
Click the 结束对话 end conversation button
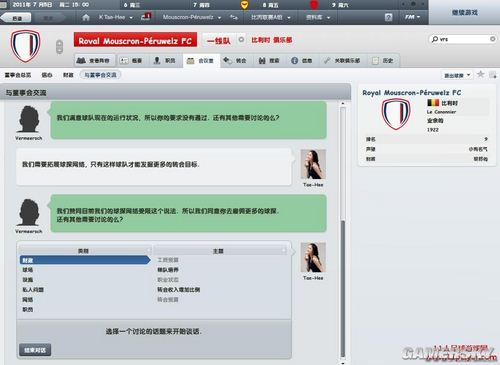(x=35, y=350)
